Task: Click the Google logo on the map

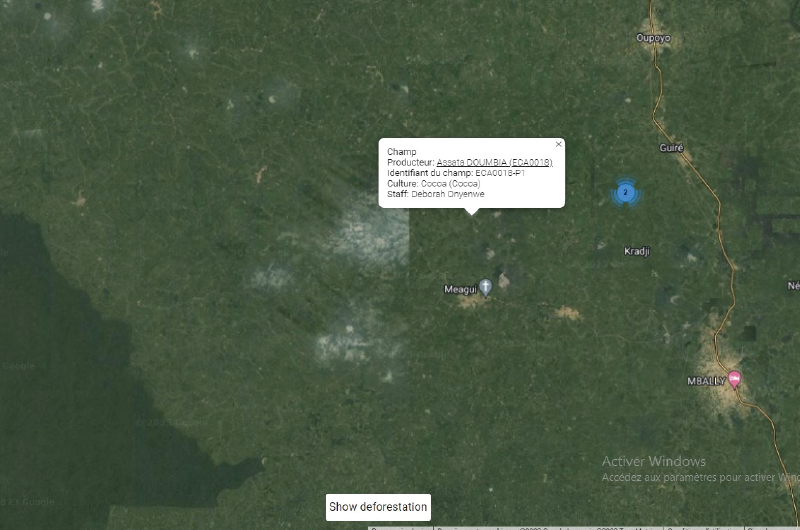Action: coord(28,501)
